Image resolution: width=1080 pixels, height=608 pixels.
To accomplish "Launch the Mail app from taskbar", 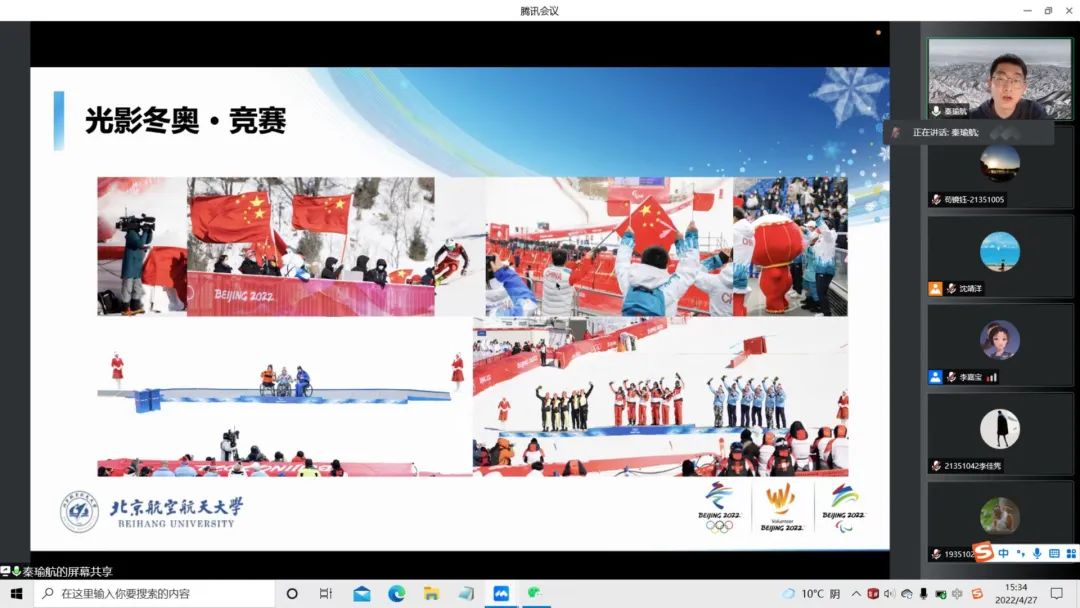I will click(362, 593).
